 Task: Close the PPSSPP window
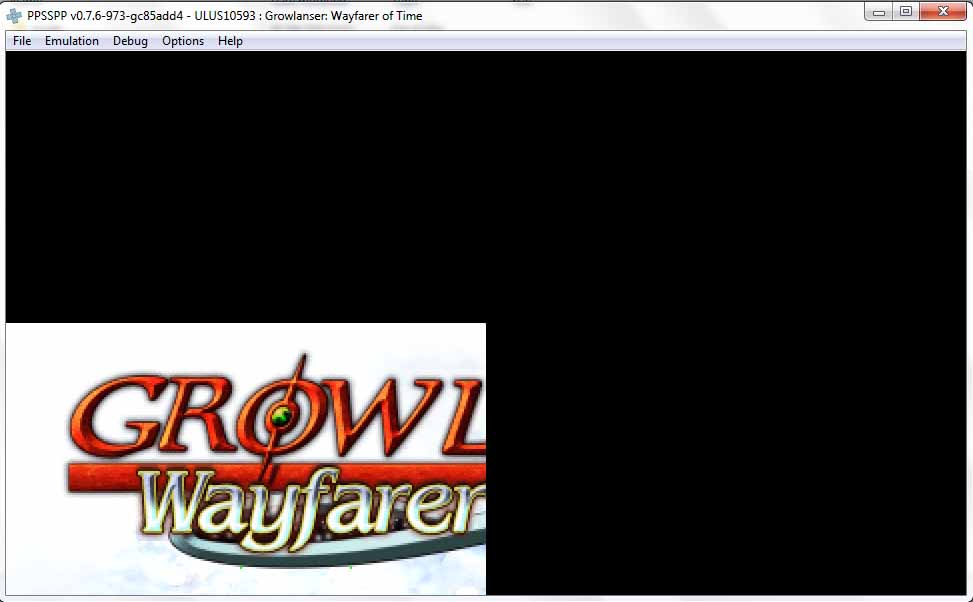click(x=943, y=12)
